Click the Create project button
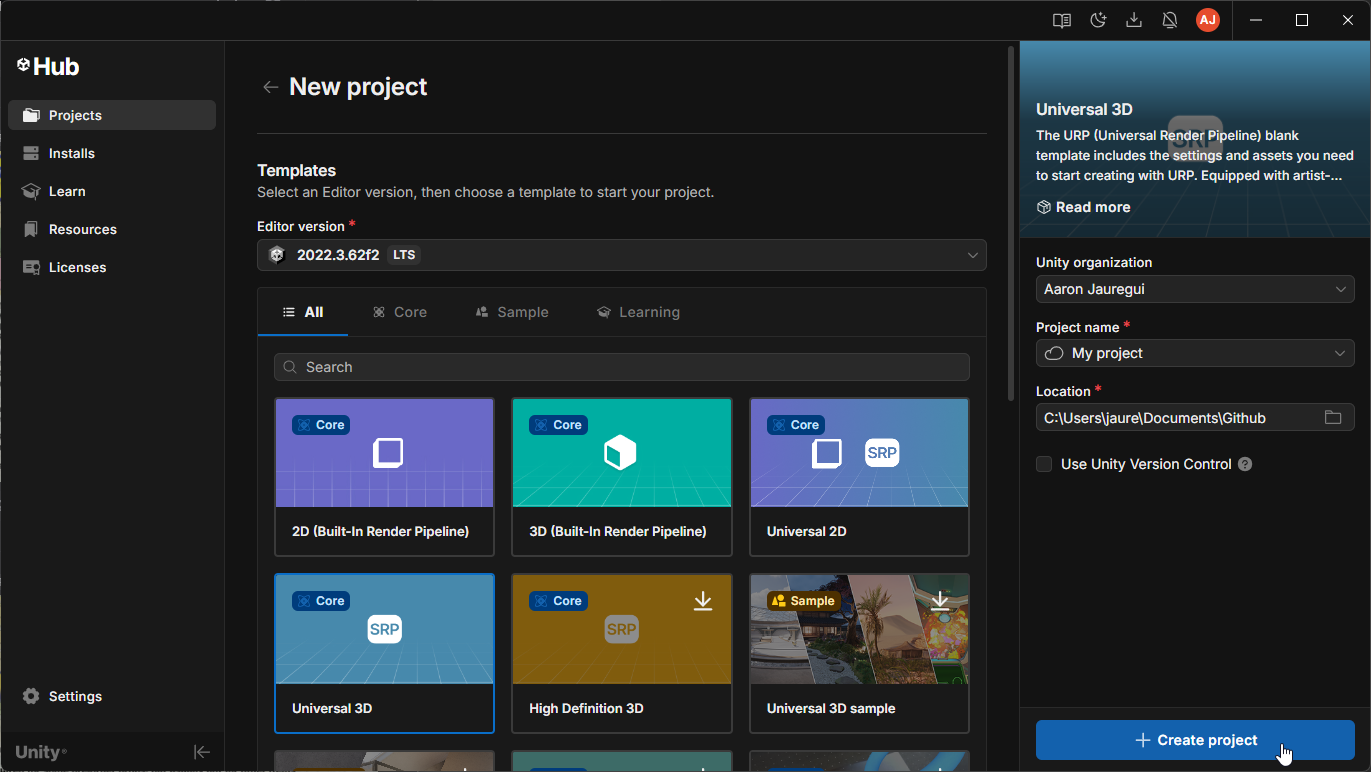1371x772 pixels. click(x=1195, y=740)
